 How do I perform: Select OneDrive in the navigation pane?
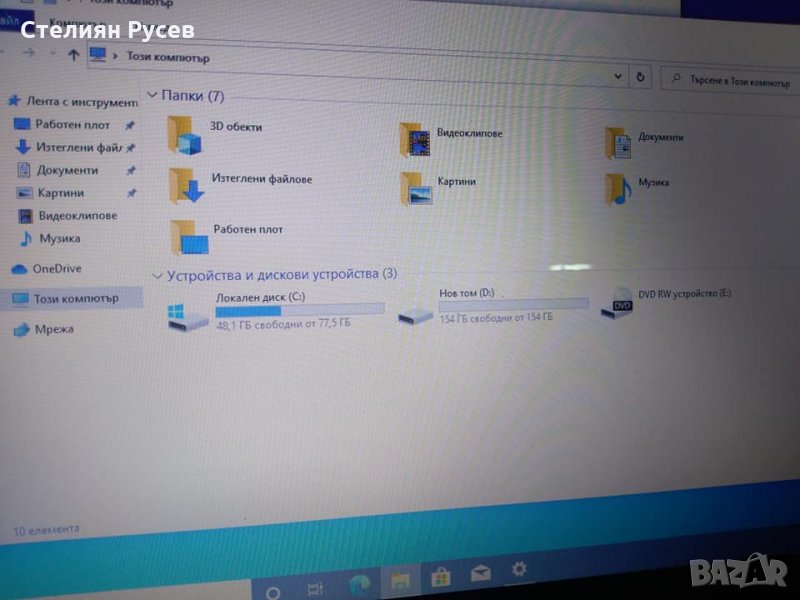pyautogui.click(x=56, y=268)
